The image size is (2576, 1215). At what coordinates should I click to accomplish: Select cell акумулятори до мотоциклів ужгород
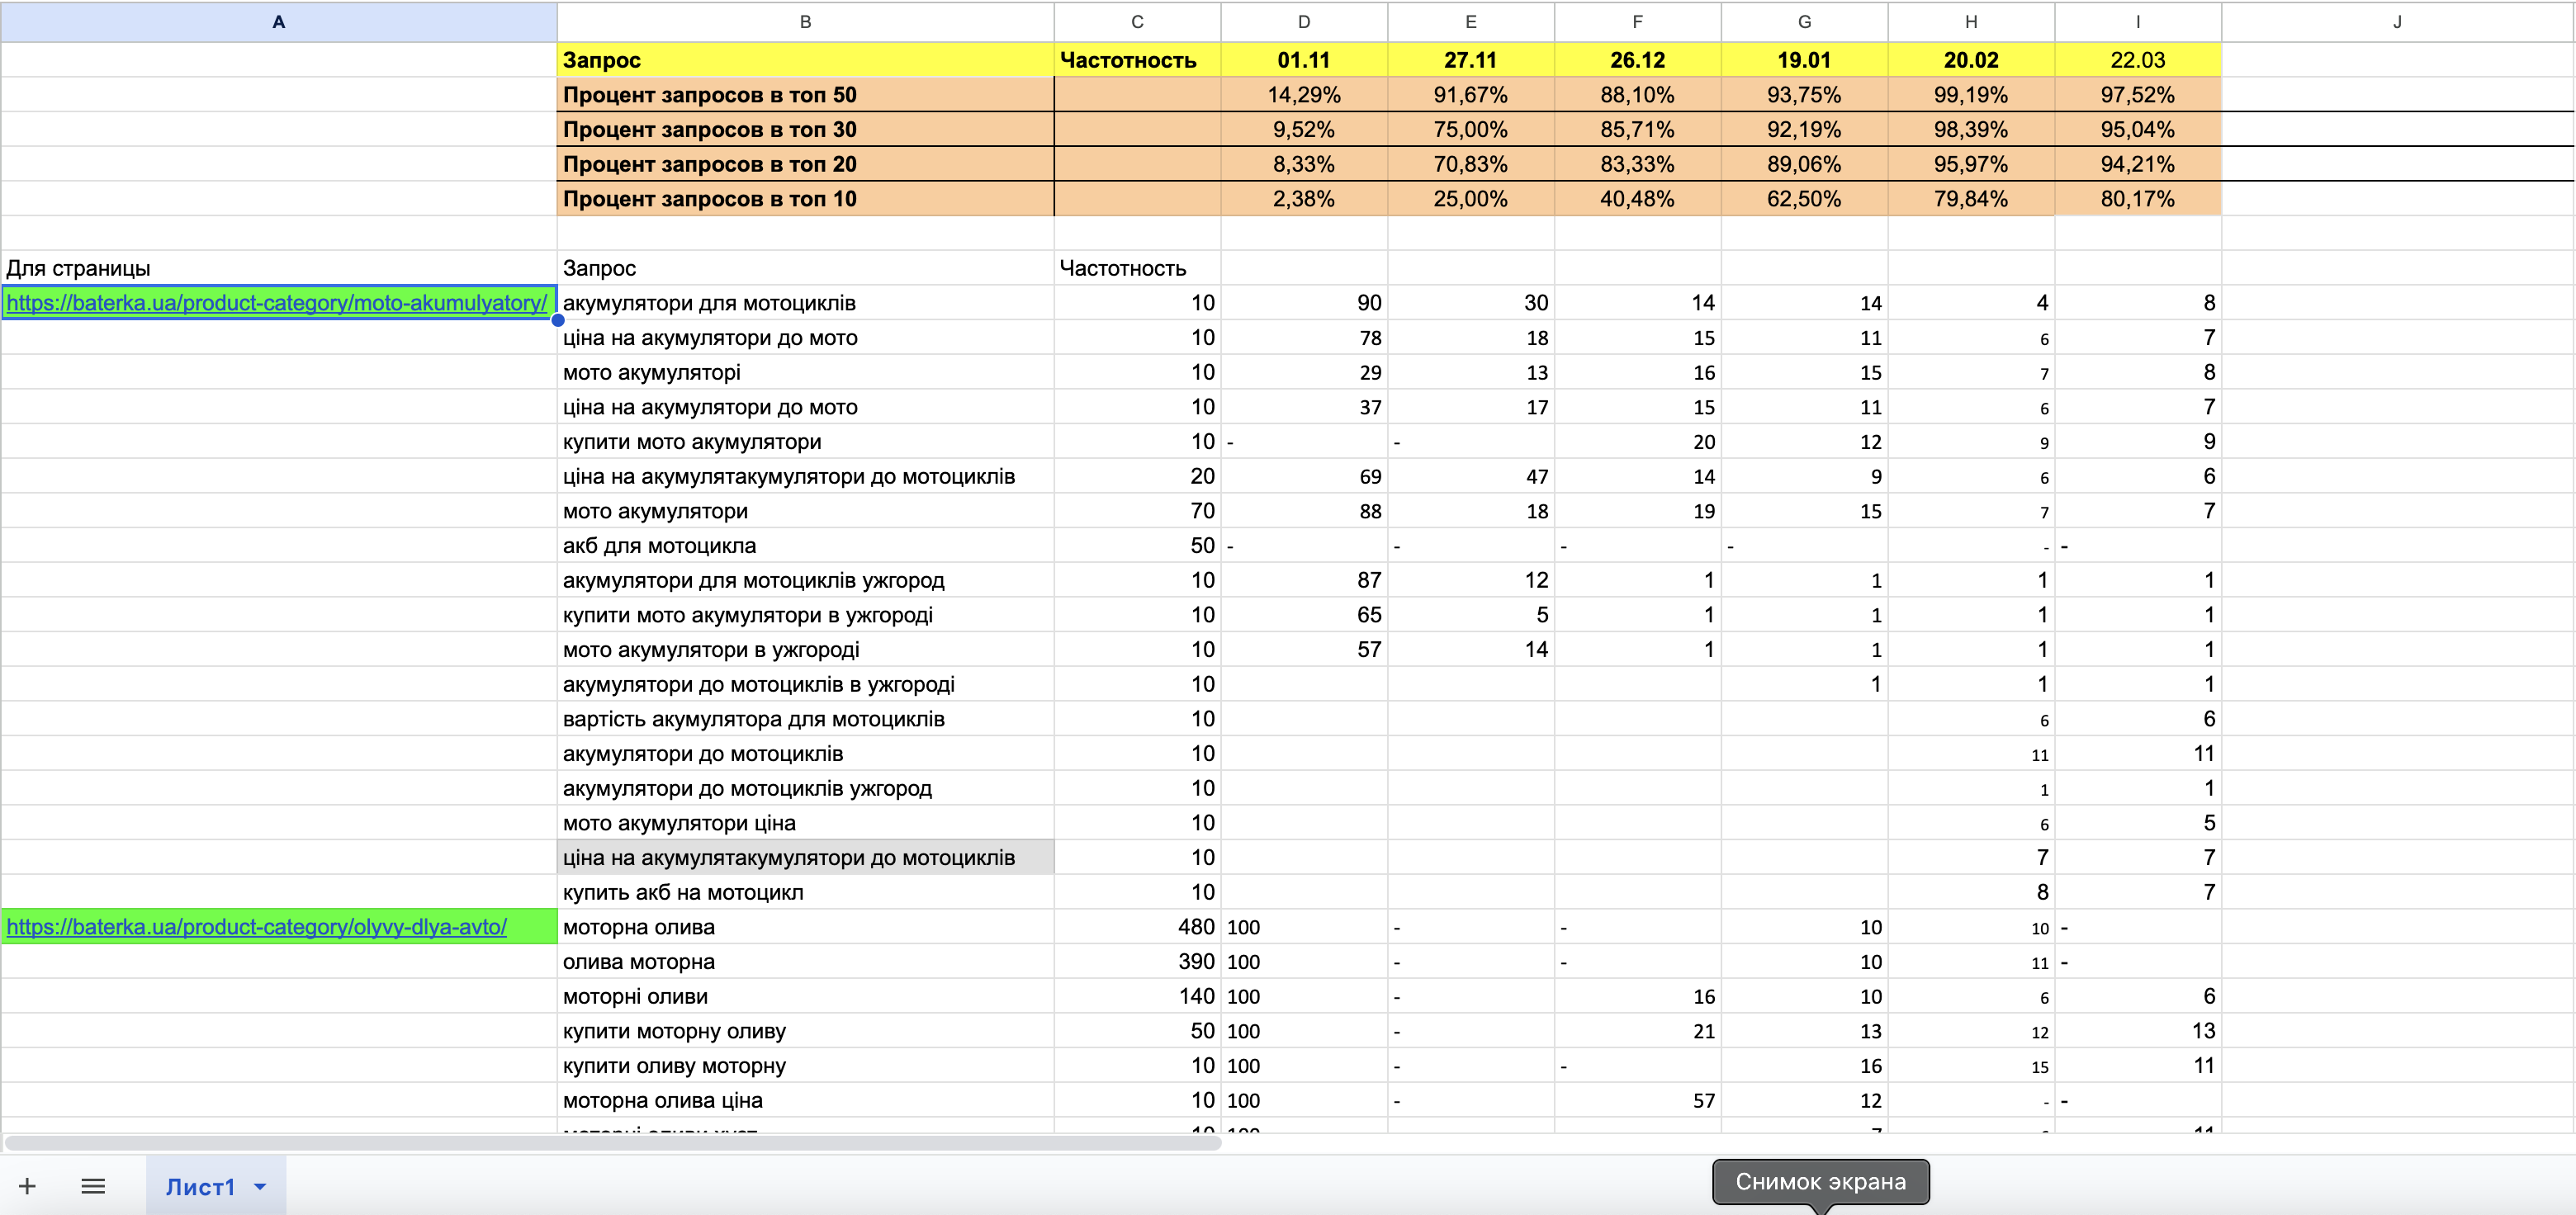[x=805, y=788]
